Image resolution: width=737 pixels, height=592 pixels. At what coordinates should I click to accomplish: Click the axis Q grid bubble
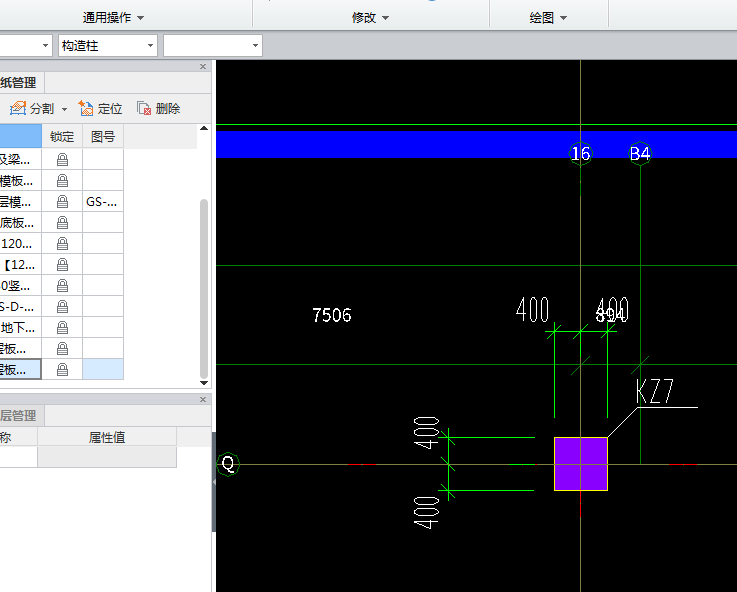coord(228,464)
